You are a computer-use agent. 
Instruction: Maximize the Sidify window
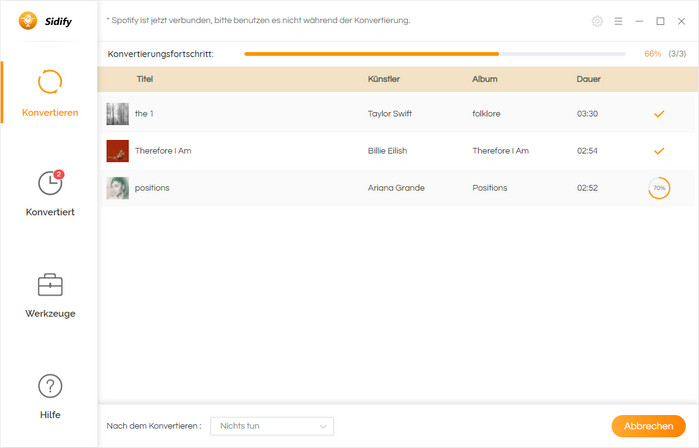point(660,21)
